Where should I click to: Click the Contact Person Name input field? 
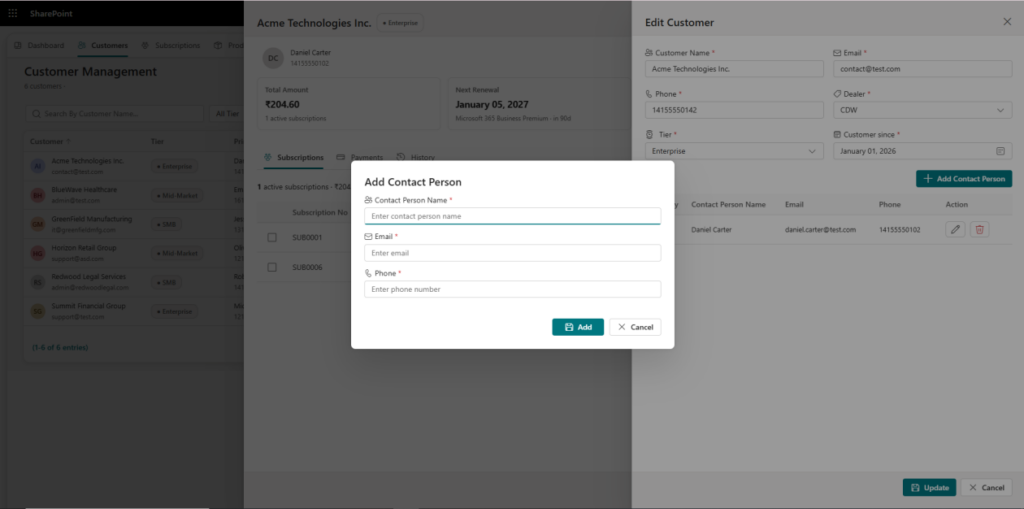(x=512, y=216)
